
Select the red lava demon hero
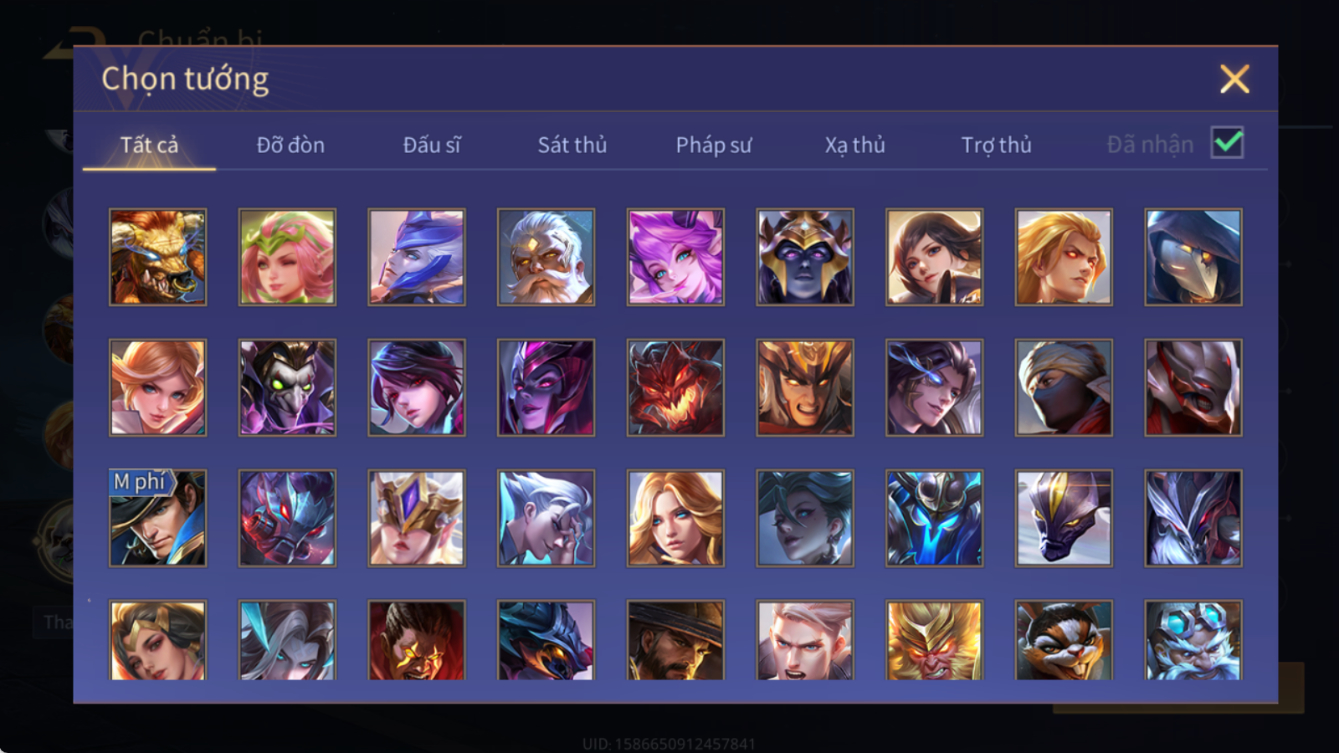coord(675,388)
